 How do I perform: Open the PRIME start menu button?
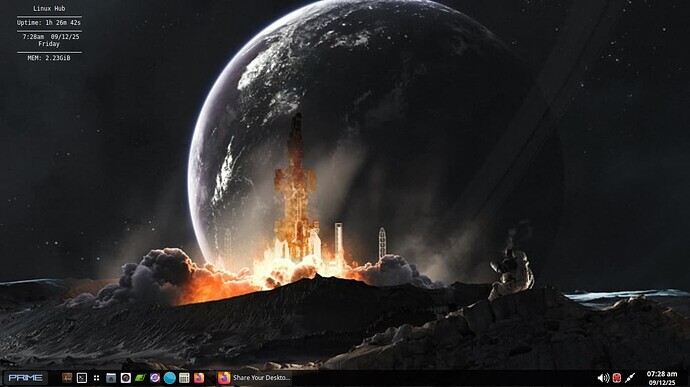click(26, 378)
